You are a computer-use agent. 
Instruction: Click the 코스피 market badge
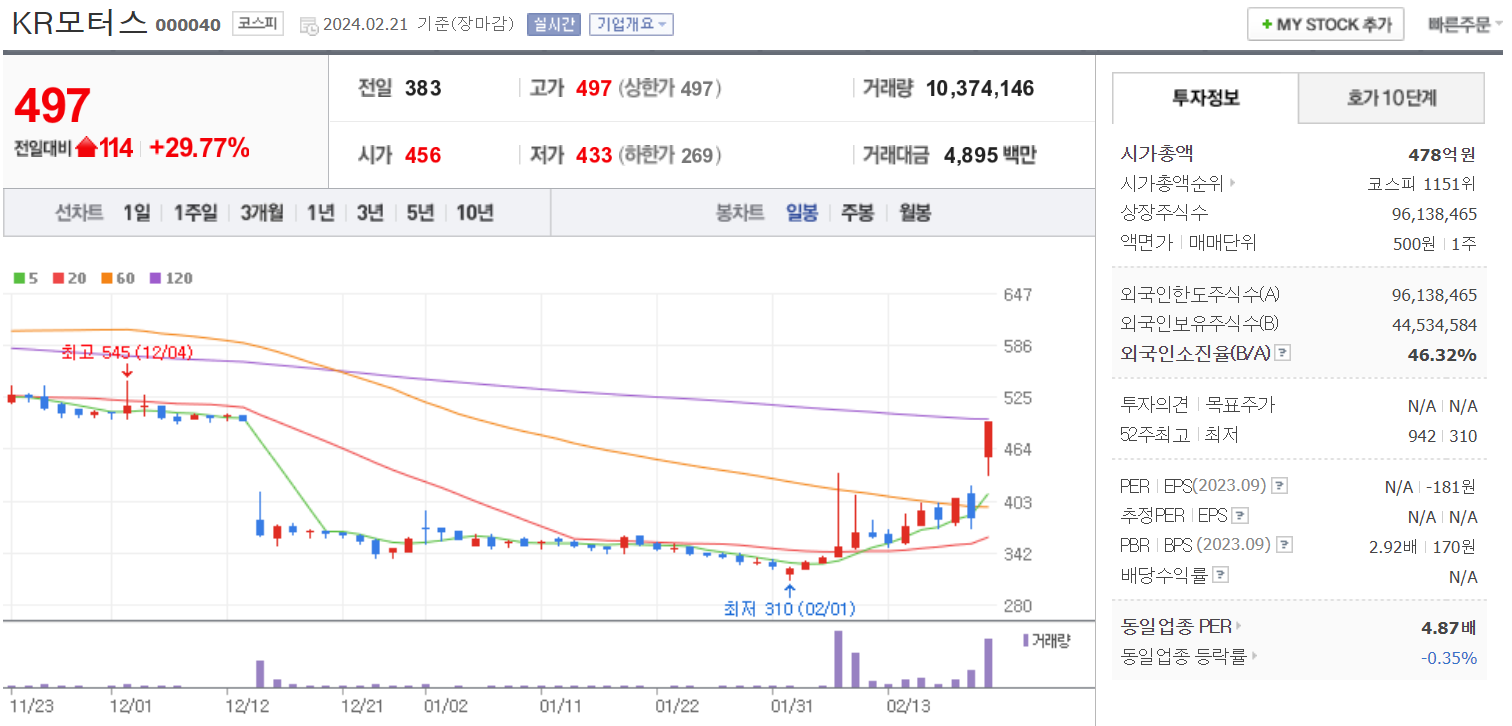pos(259,24)
